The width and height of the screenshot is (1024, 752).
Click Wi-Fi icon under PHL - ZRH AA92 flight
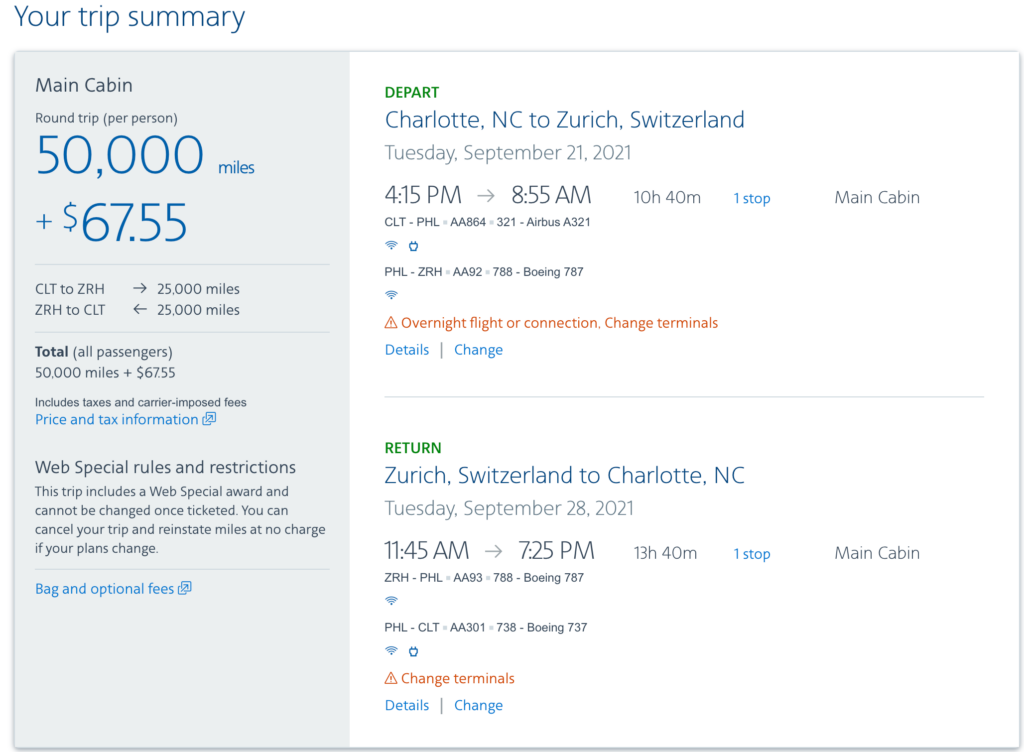(391, 295)
